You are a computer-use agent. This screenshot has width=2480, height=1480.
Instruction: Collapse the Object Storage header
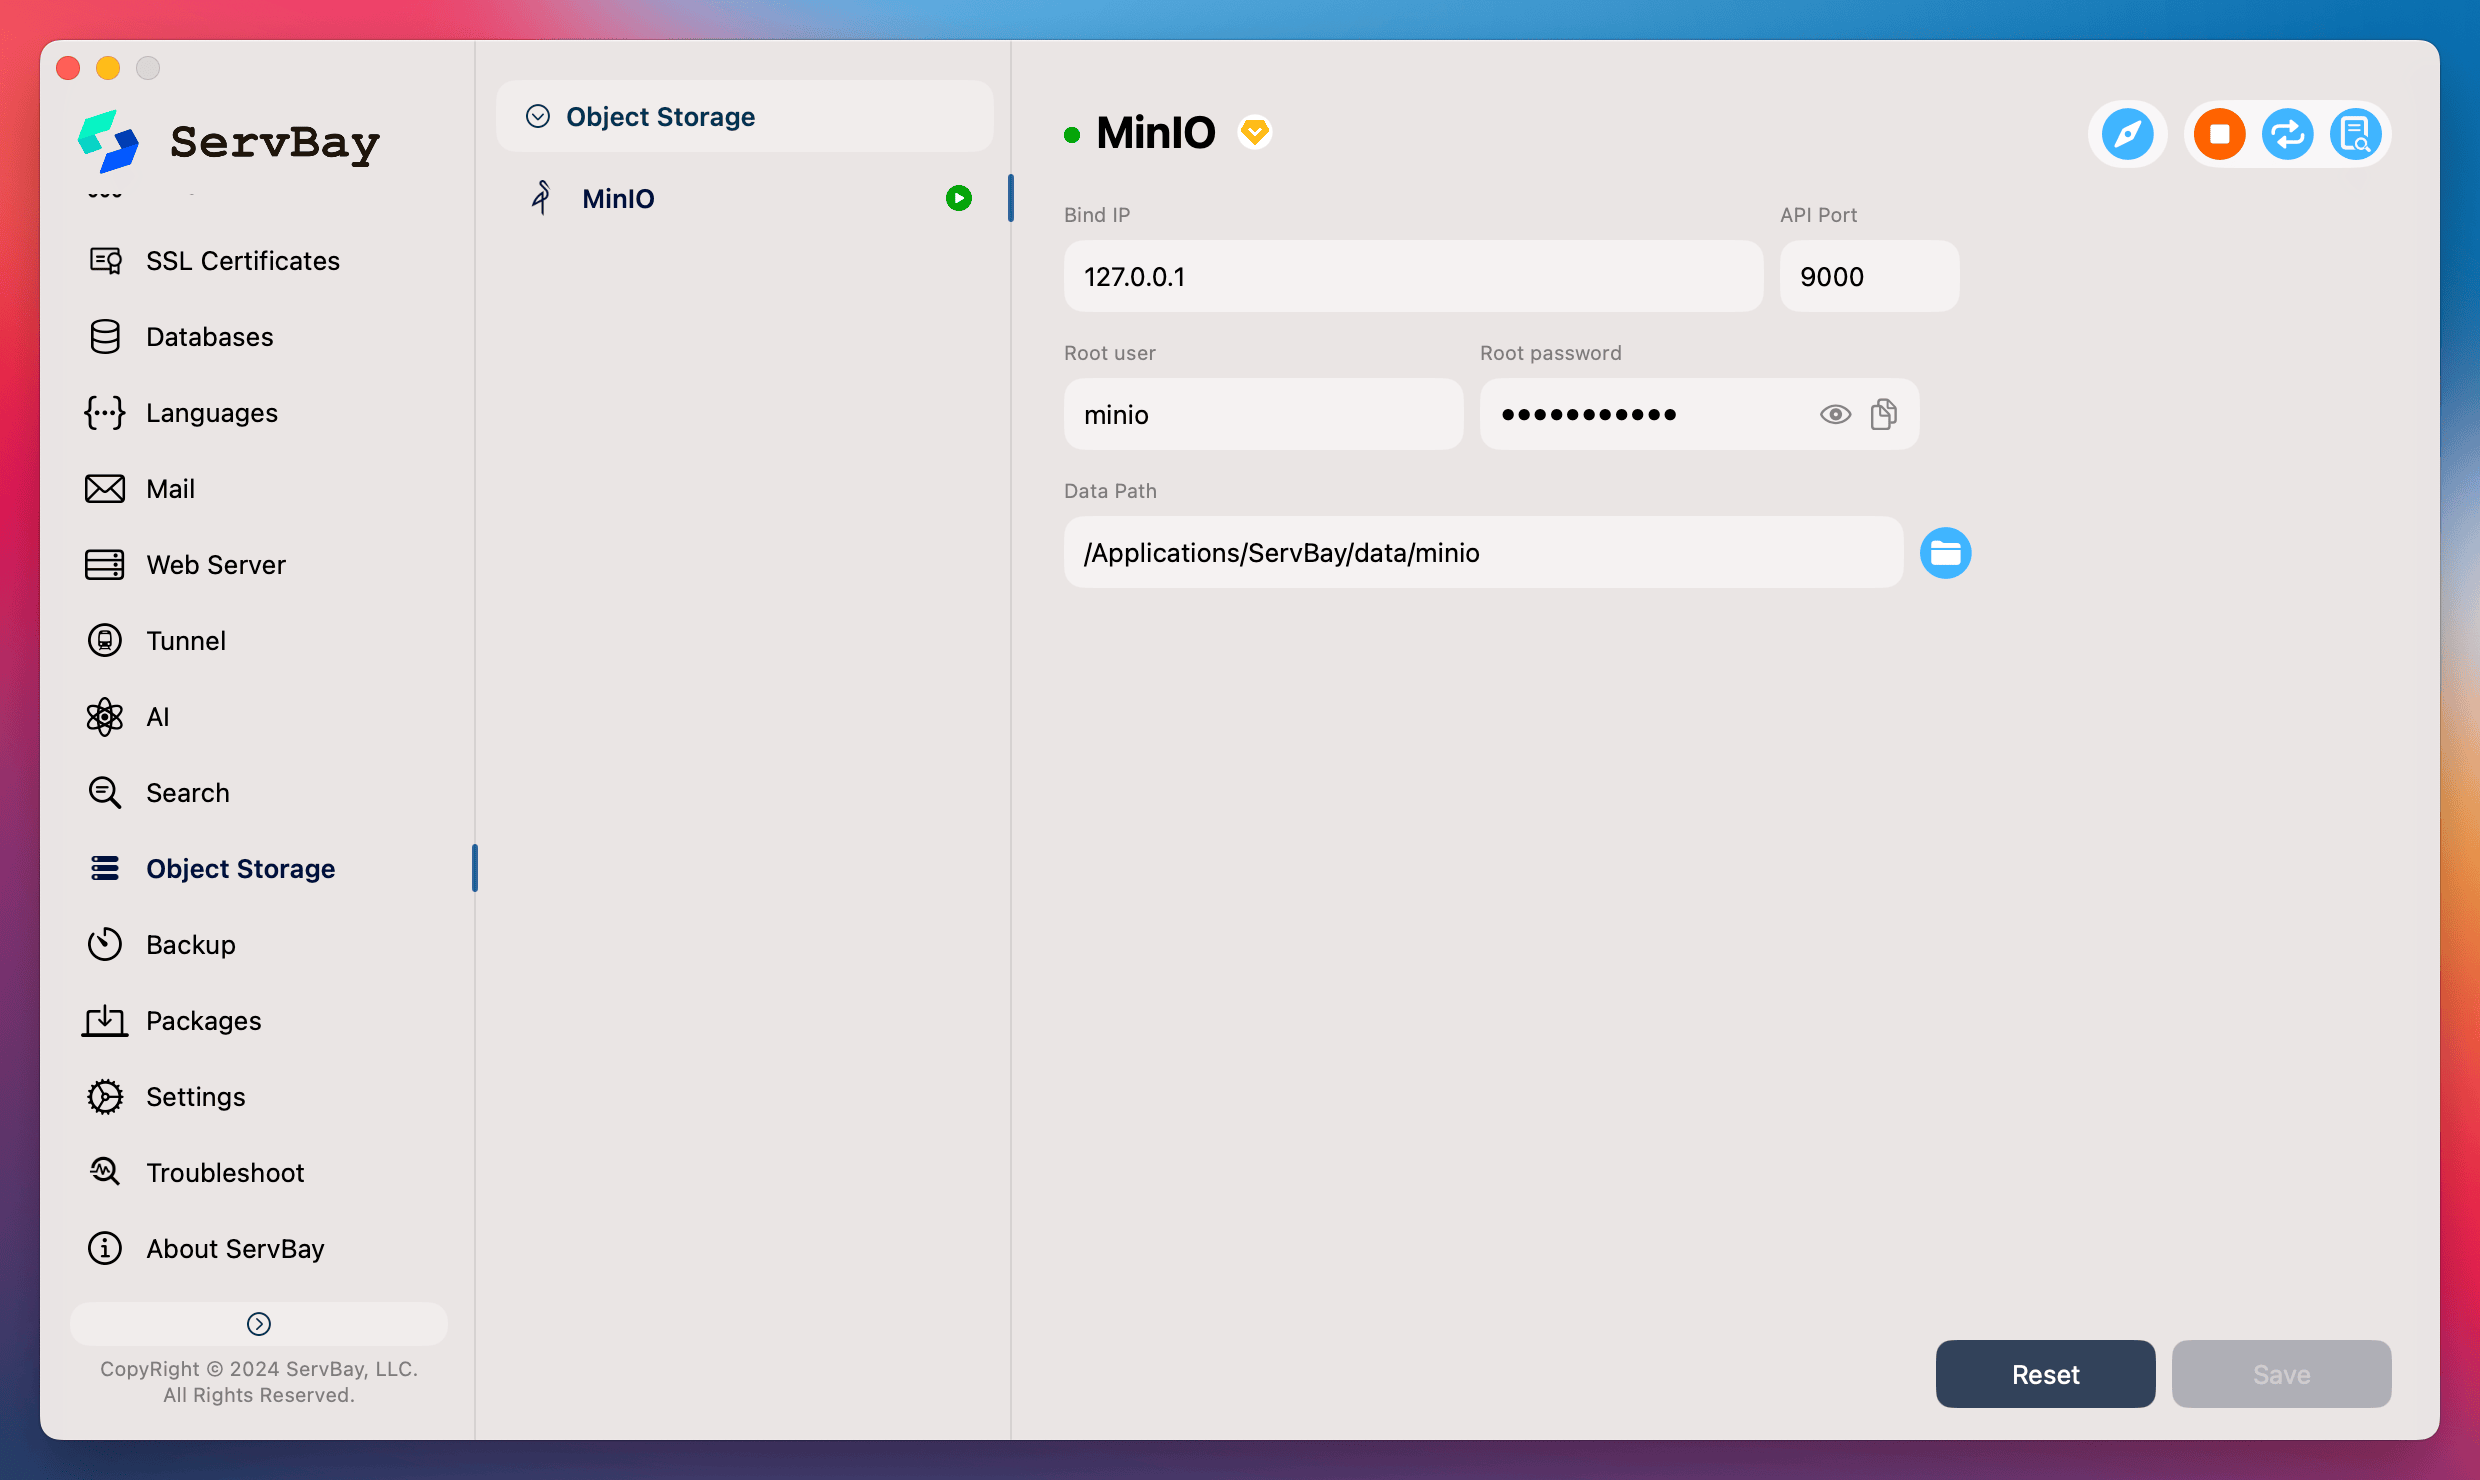coord(744,117)
